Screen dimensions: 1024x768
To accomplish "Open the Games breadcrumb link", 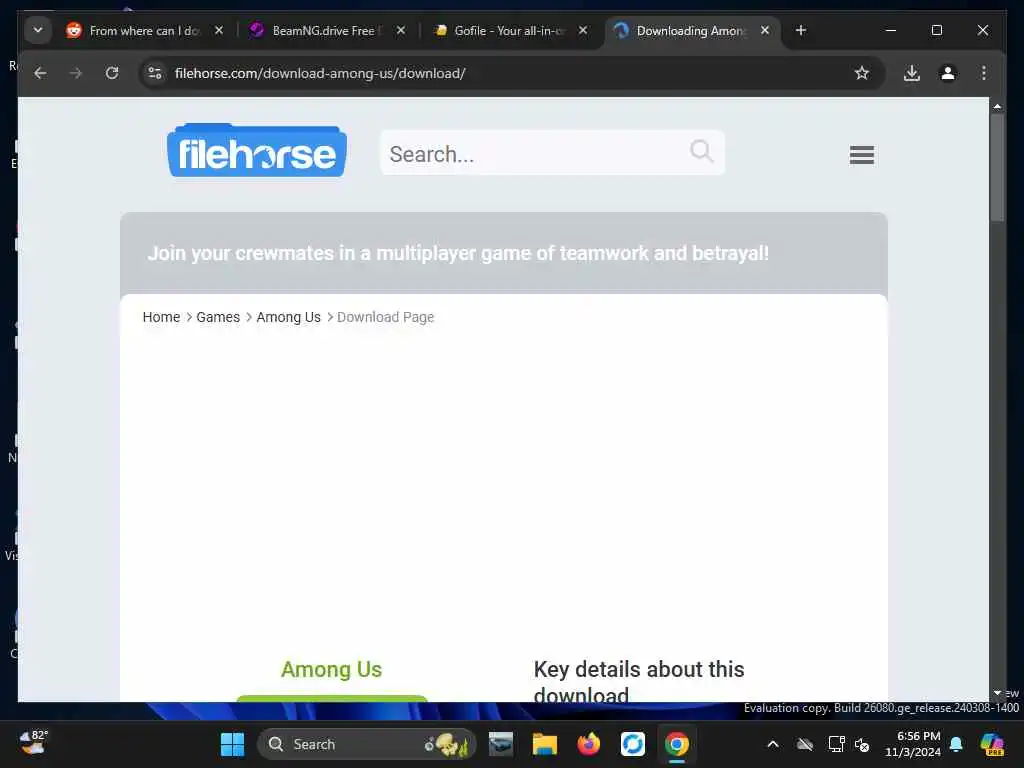I will tap(218, 317).
